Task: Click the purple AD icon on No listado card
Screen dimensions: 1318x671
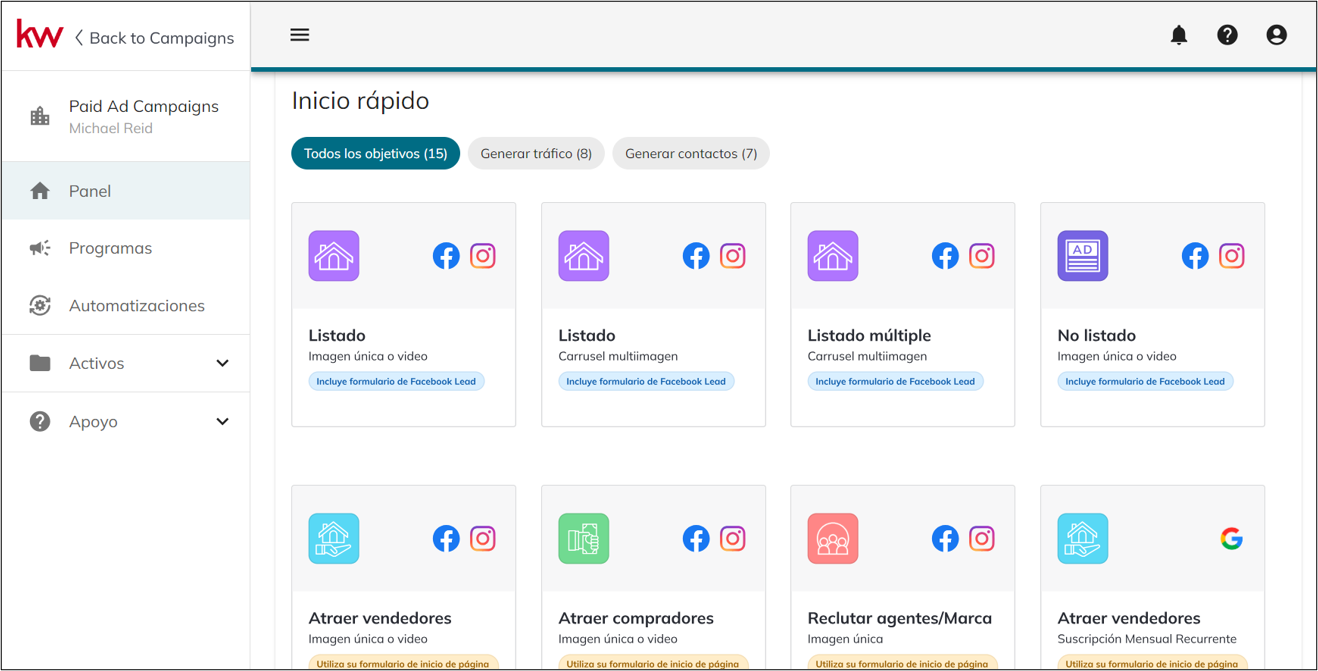Action: coord(1082,256)
